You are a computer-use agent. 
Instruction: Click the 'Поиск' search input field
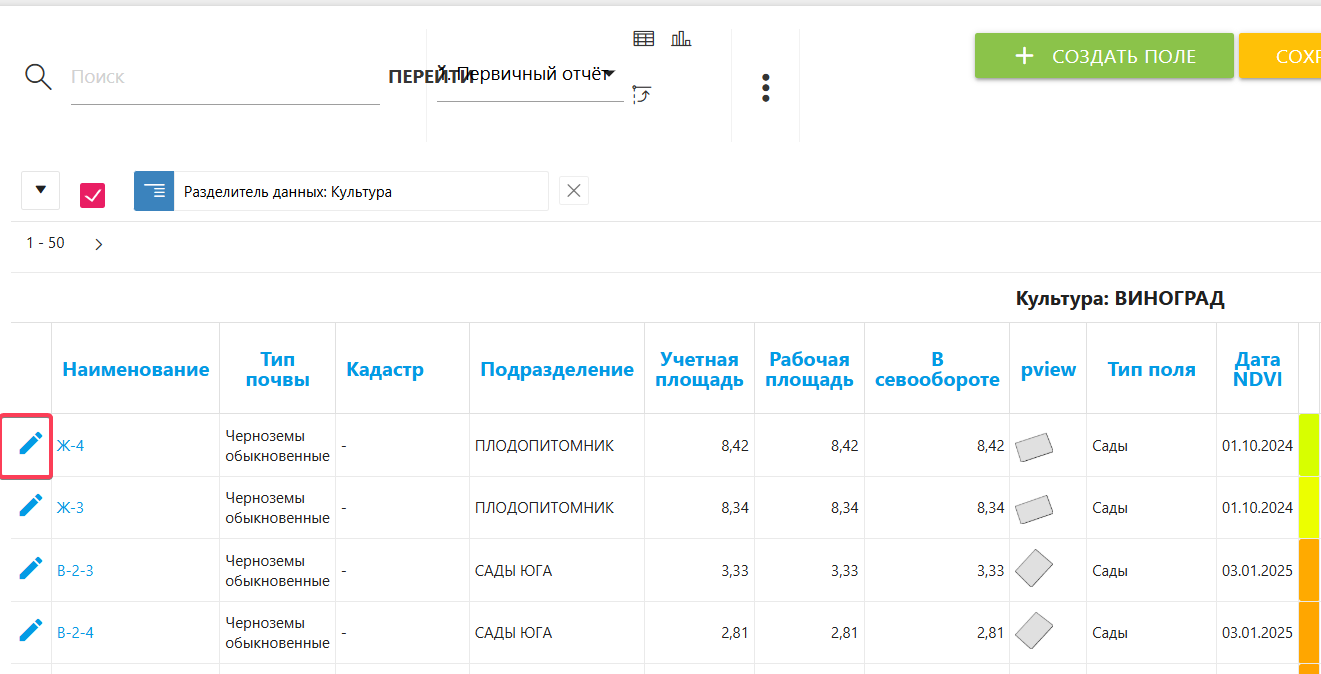coord(225,77)
